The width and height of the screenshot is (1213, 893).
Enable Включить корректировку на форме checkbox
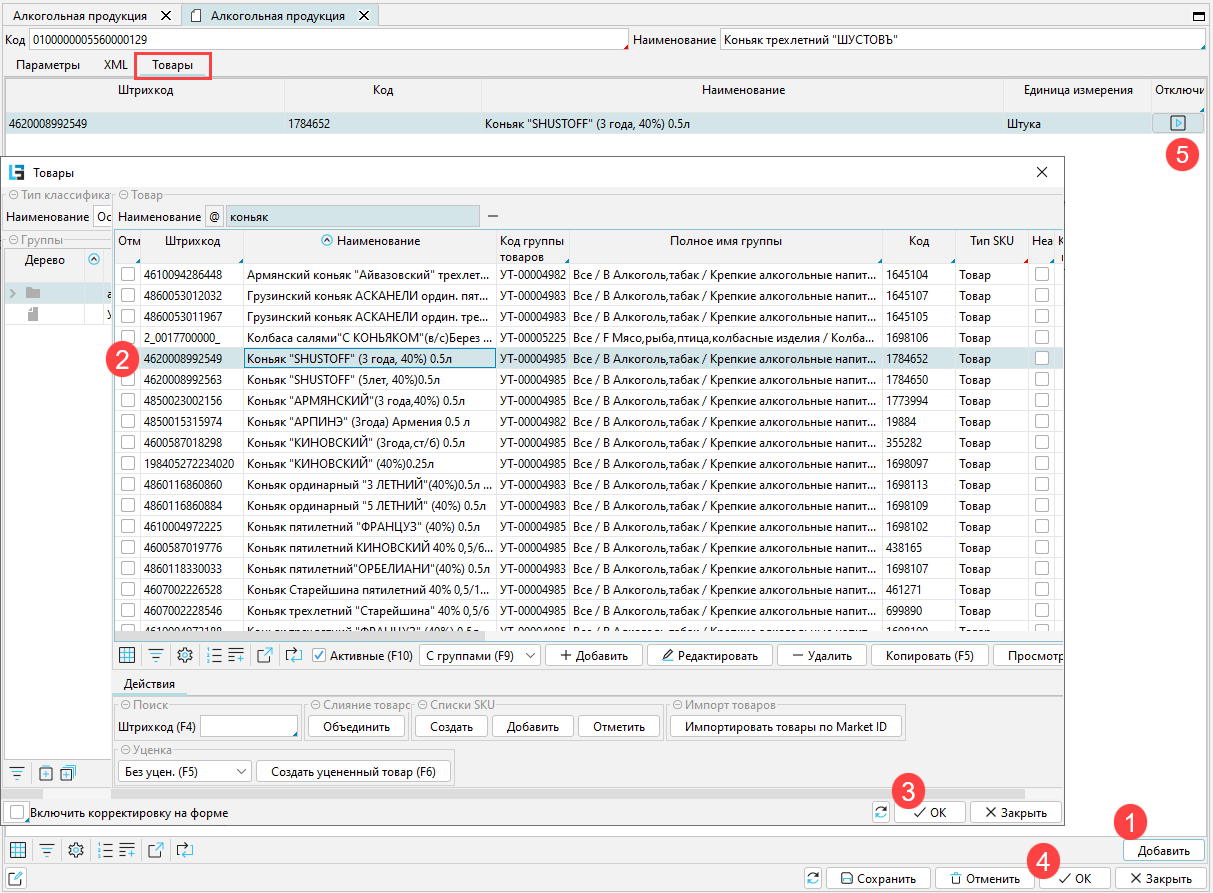[16, 812]
